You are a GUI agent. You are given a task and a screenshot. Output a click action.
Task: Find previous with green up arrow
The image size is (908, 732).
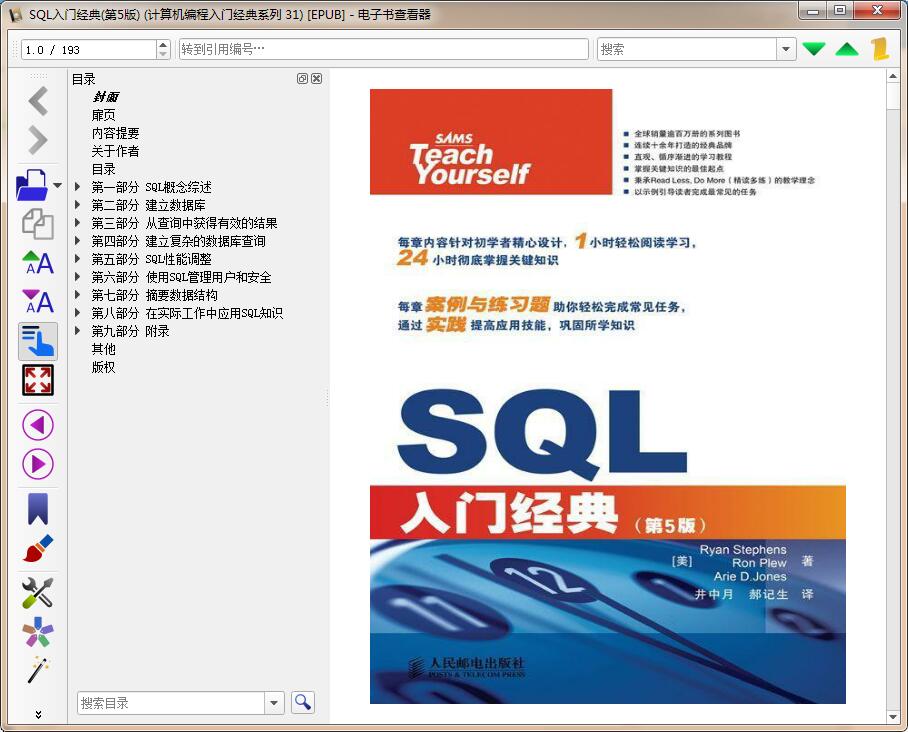pos(847,49)
